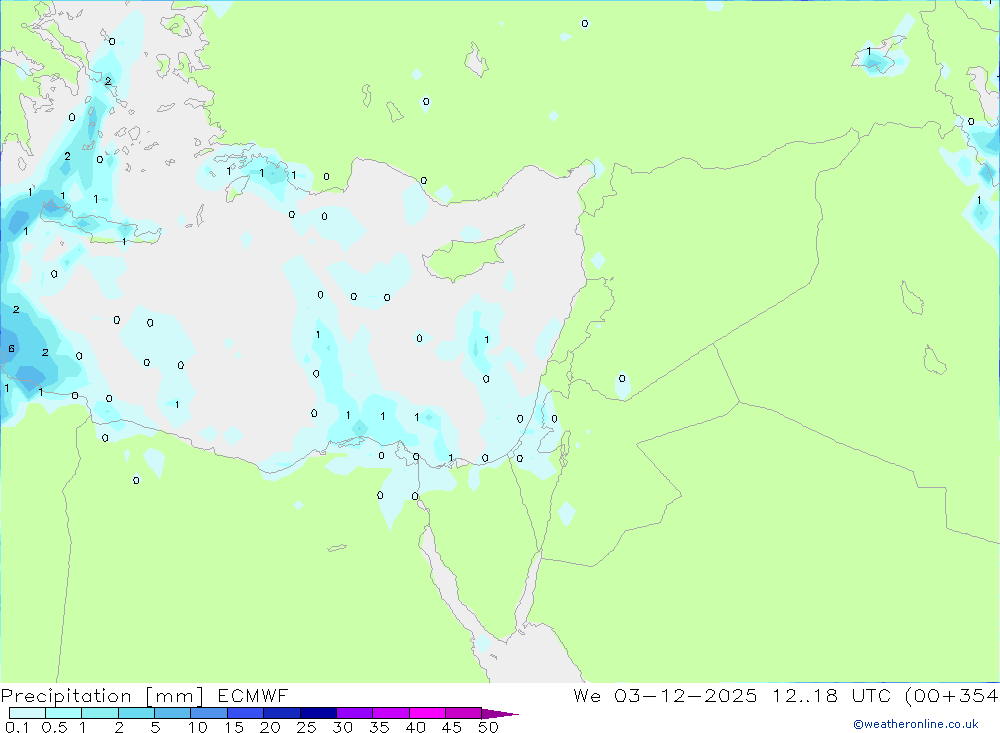
Task: Click the legend value '25'
Action: tap(306, 727)
